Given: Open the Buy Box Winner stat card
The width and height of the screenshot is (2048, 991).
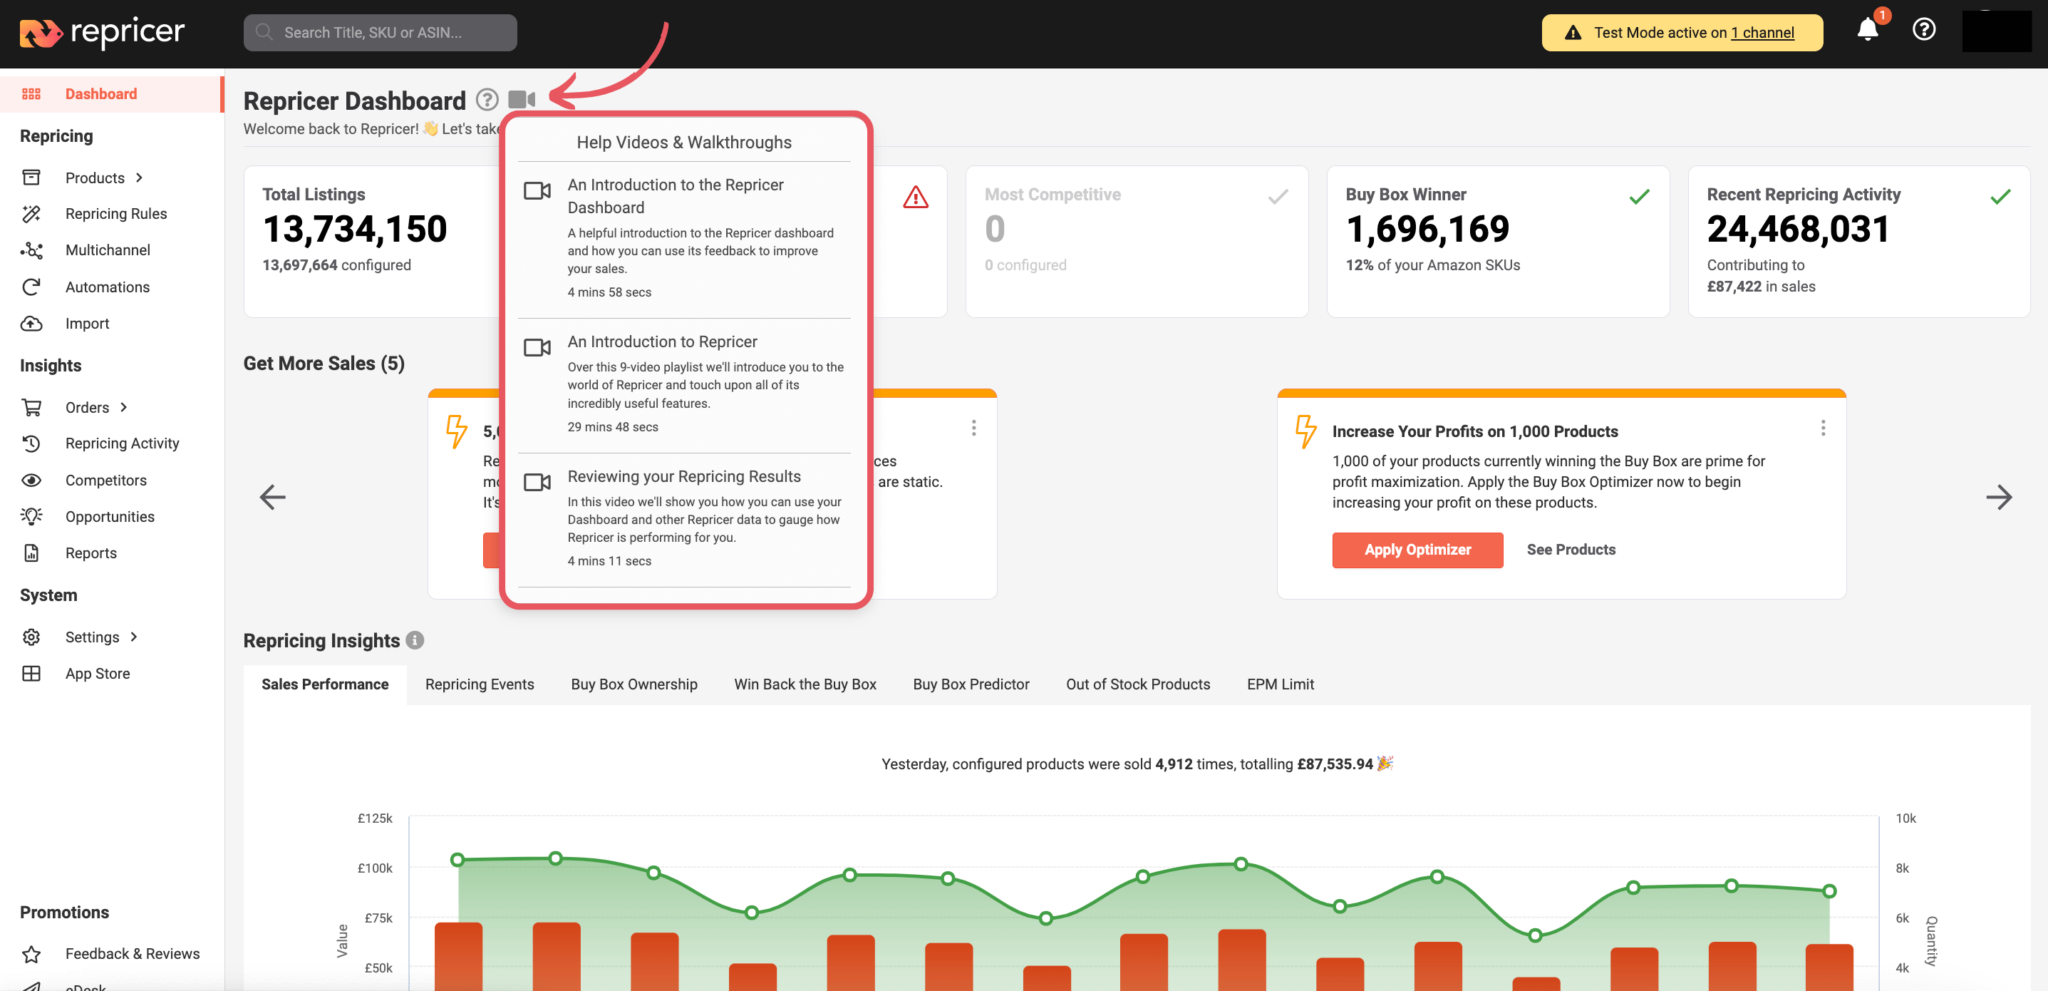Looking at the screenshot, I should pos(1498,241).
